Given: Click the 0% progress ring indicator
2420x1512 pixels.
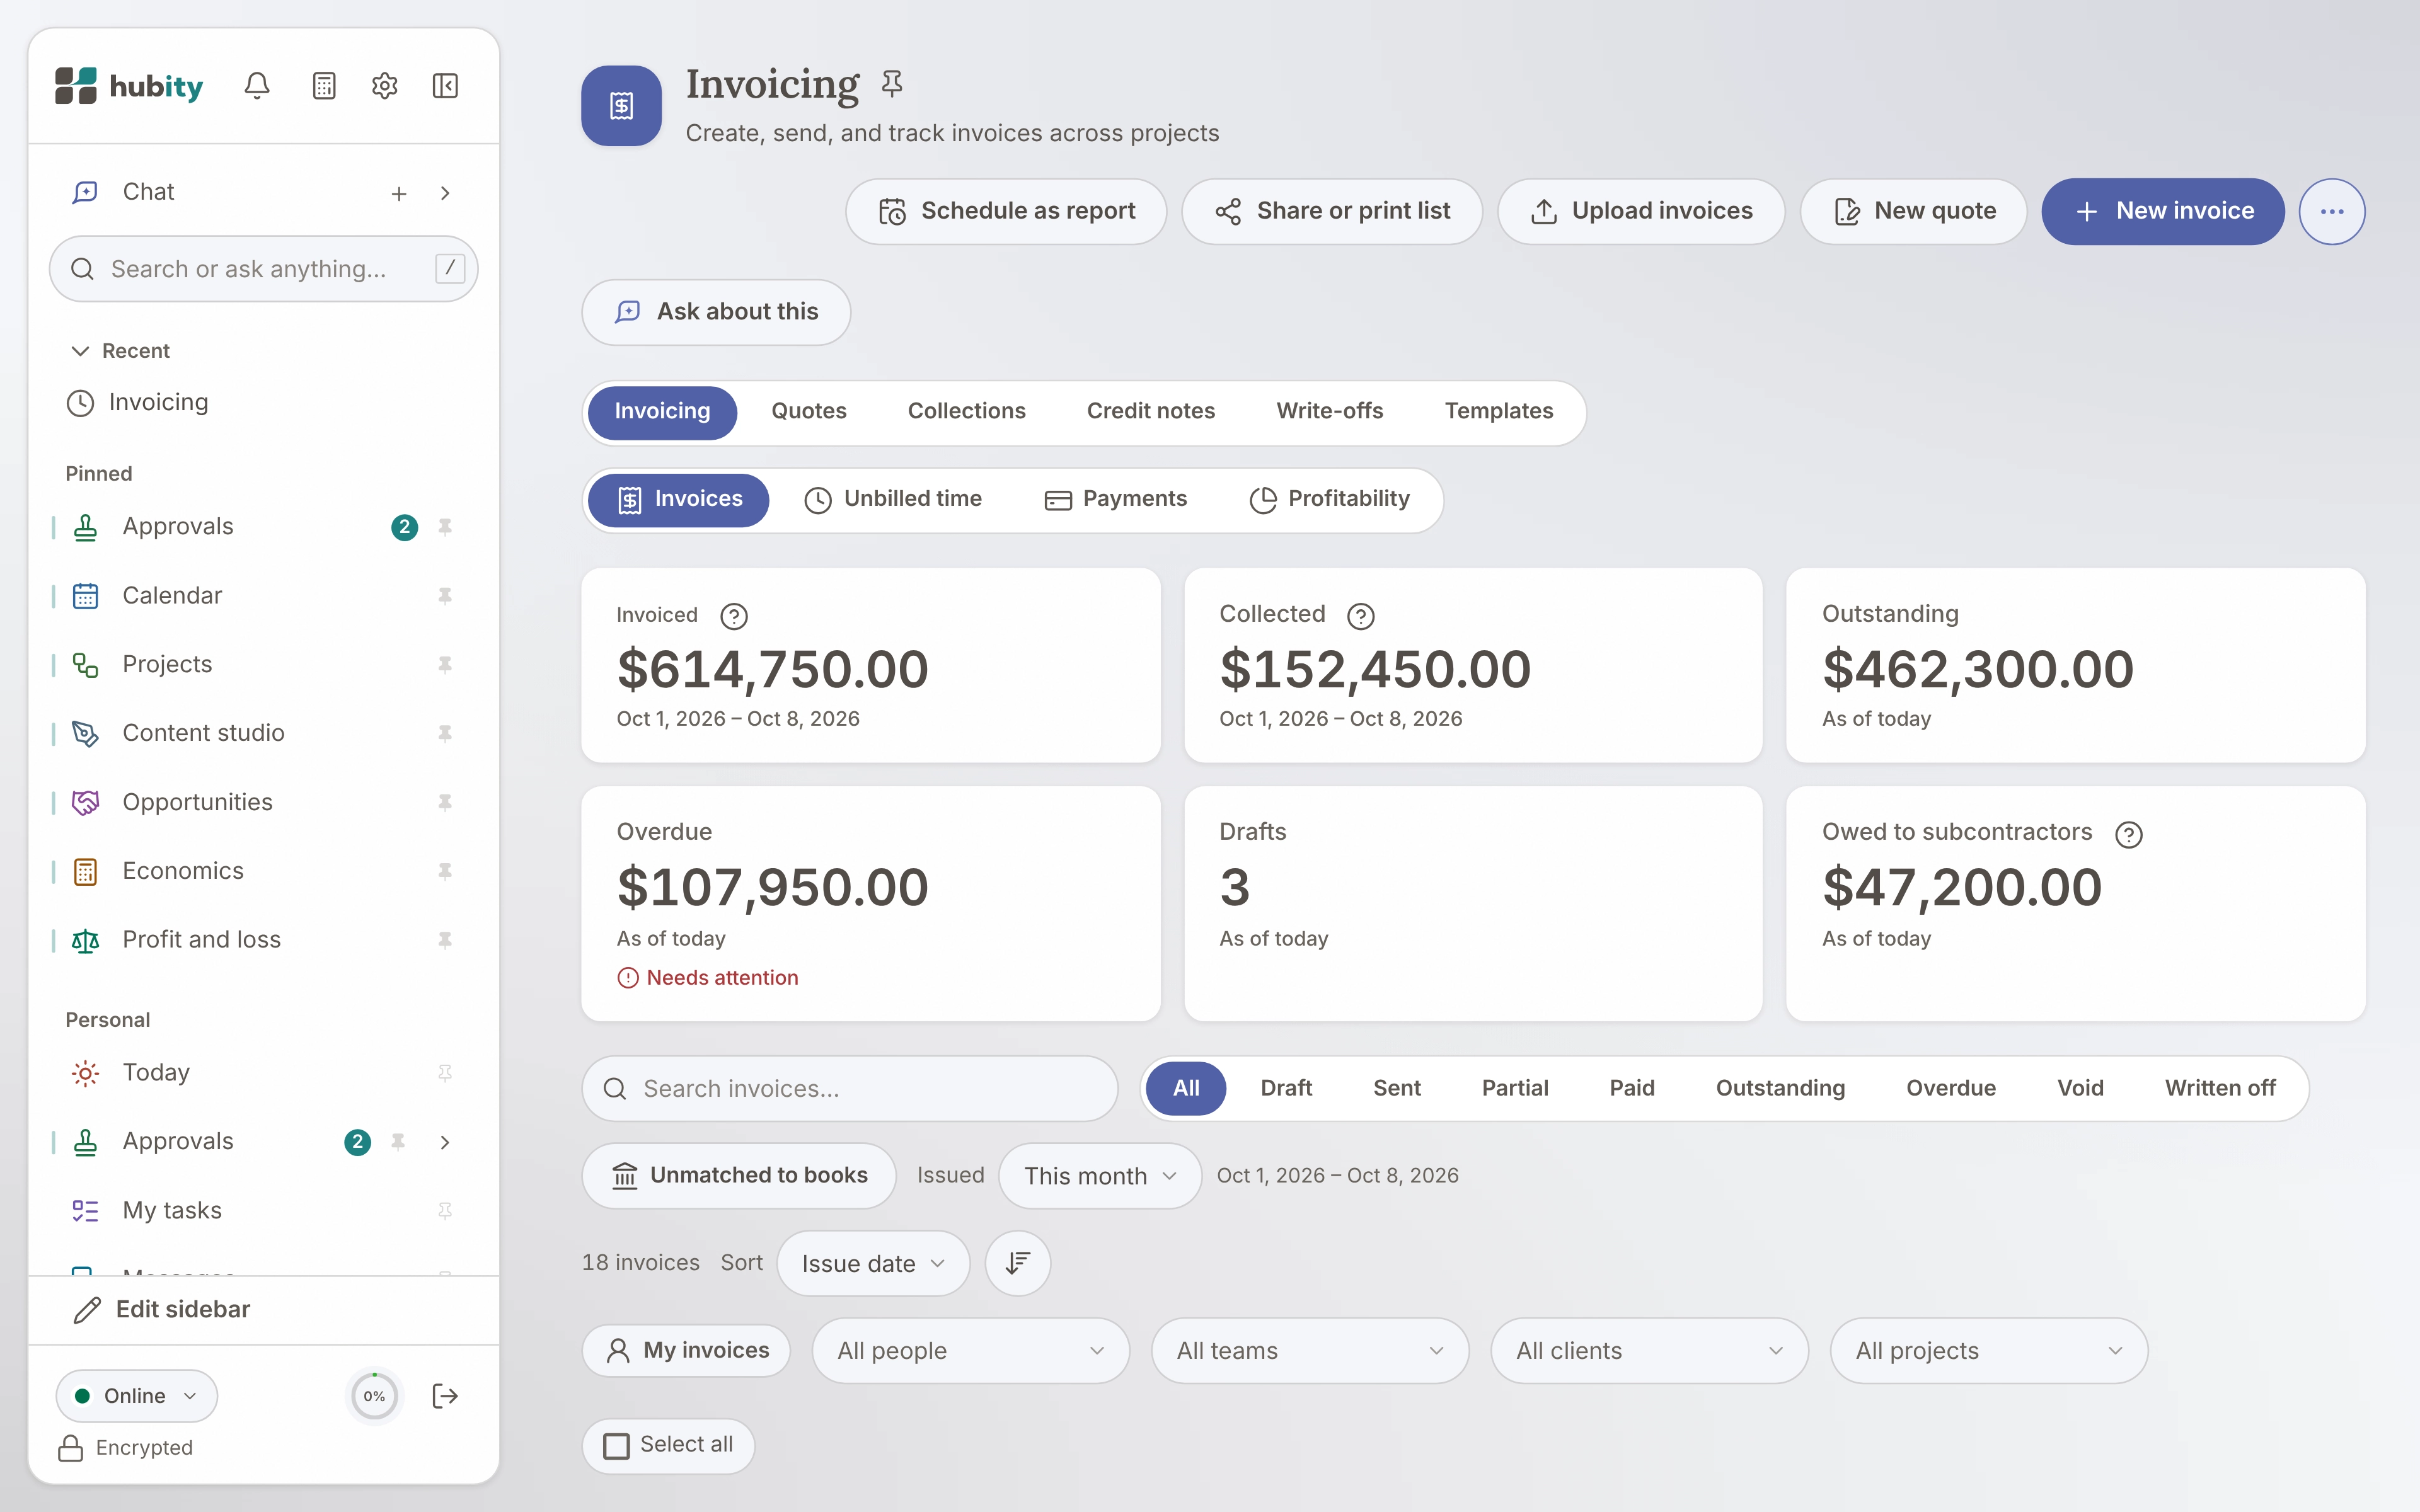Looking at the screenshot, I should pos(374,1396).
